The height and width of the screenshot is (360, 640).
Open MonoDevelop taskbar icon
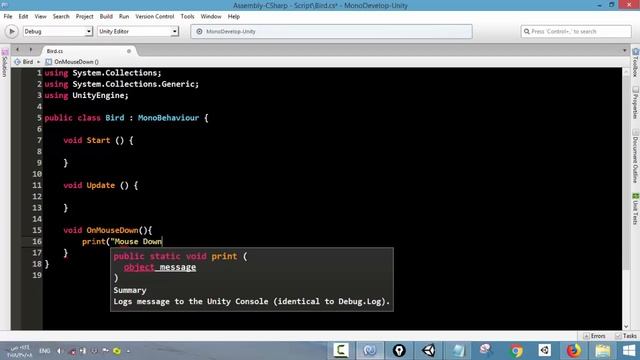click(x=370, y=350)
